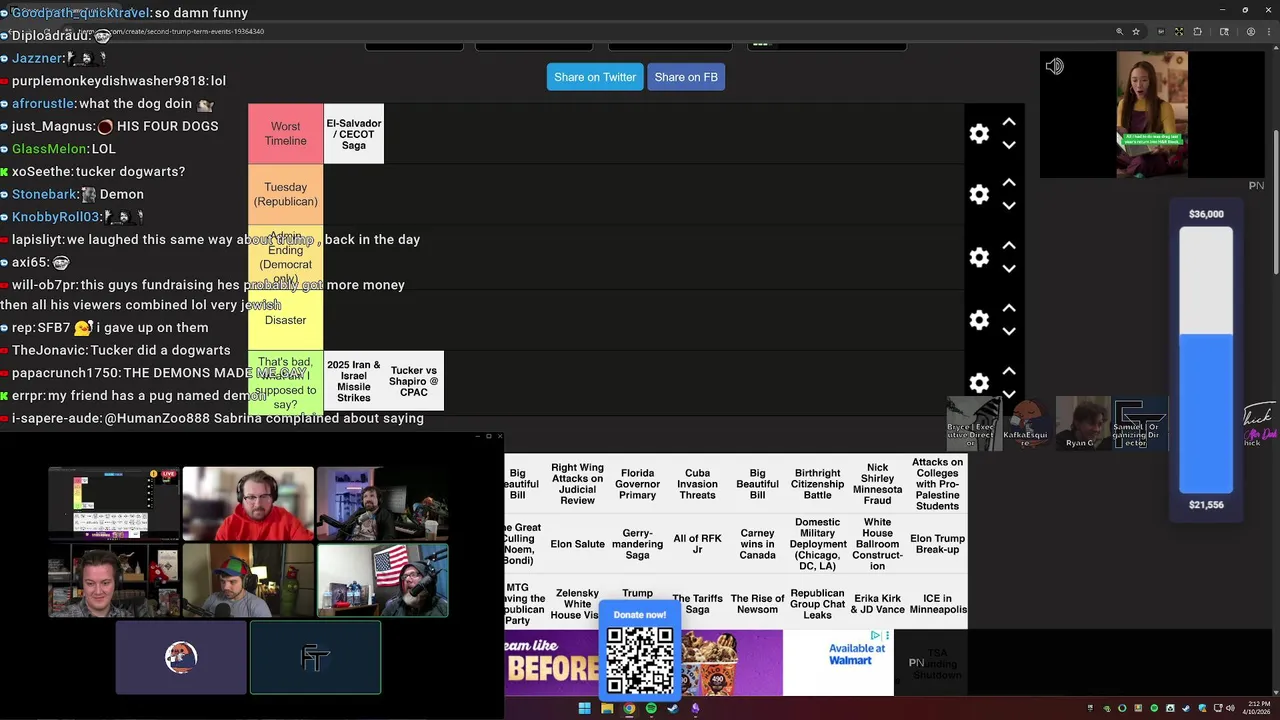The height and width of the screenshot is (720, 1280).
Task: Click the Worst Timeline red tier label
Action: [x=286, y=134]
